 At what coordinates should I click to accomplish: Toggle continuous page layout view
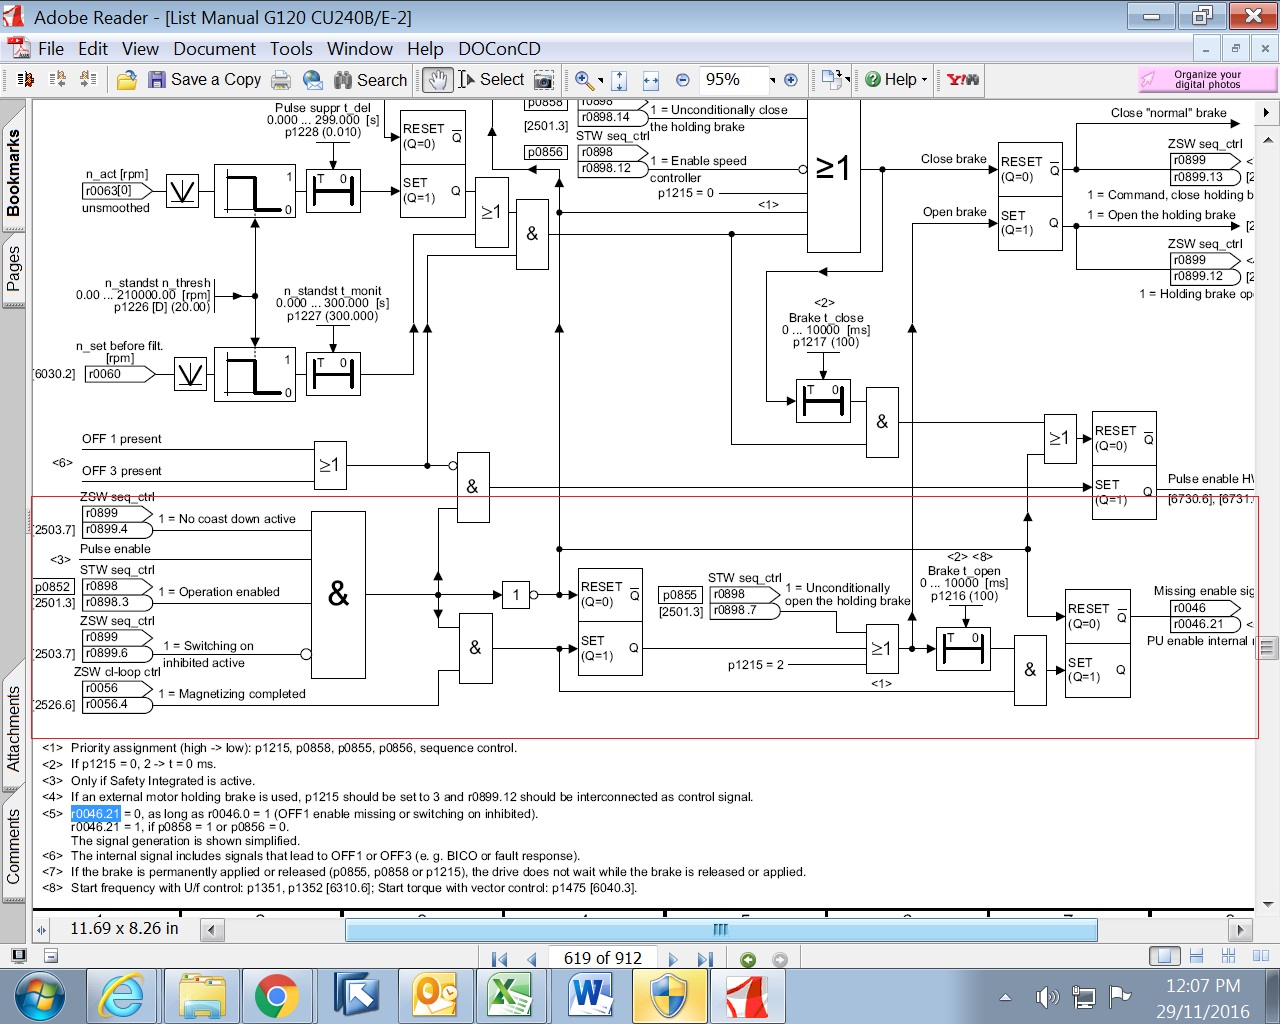1196,956
